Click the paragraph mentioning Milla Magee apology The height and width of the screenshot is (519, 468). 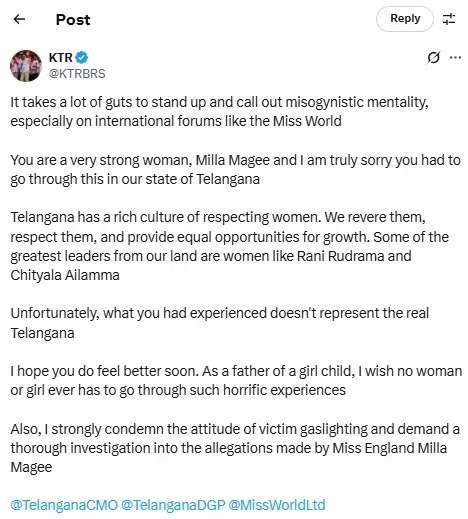click(235, 170)
